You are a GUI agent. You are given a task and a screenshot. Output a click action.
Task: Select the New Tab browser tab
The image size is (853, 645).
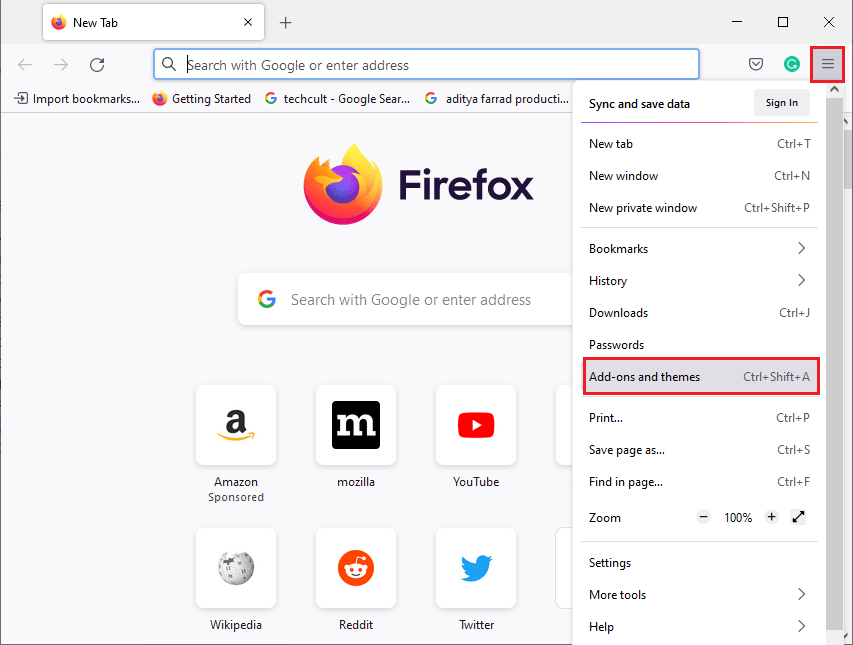pyautogui.click(x=153, y=22)
